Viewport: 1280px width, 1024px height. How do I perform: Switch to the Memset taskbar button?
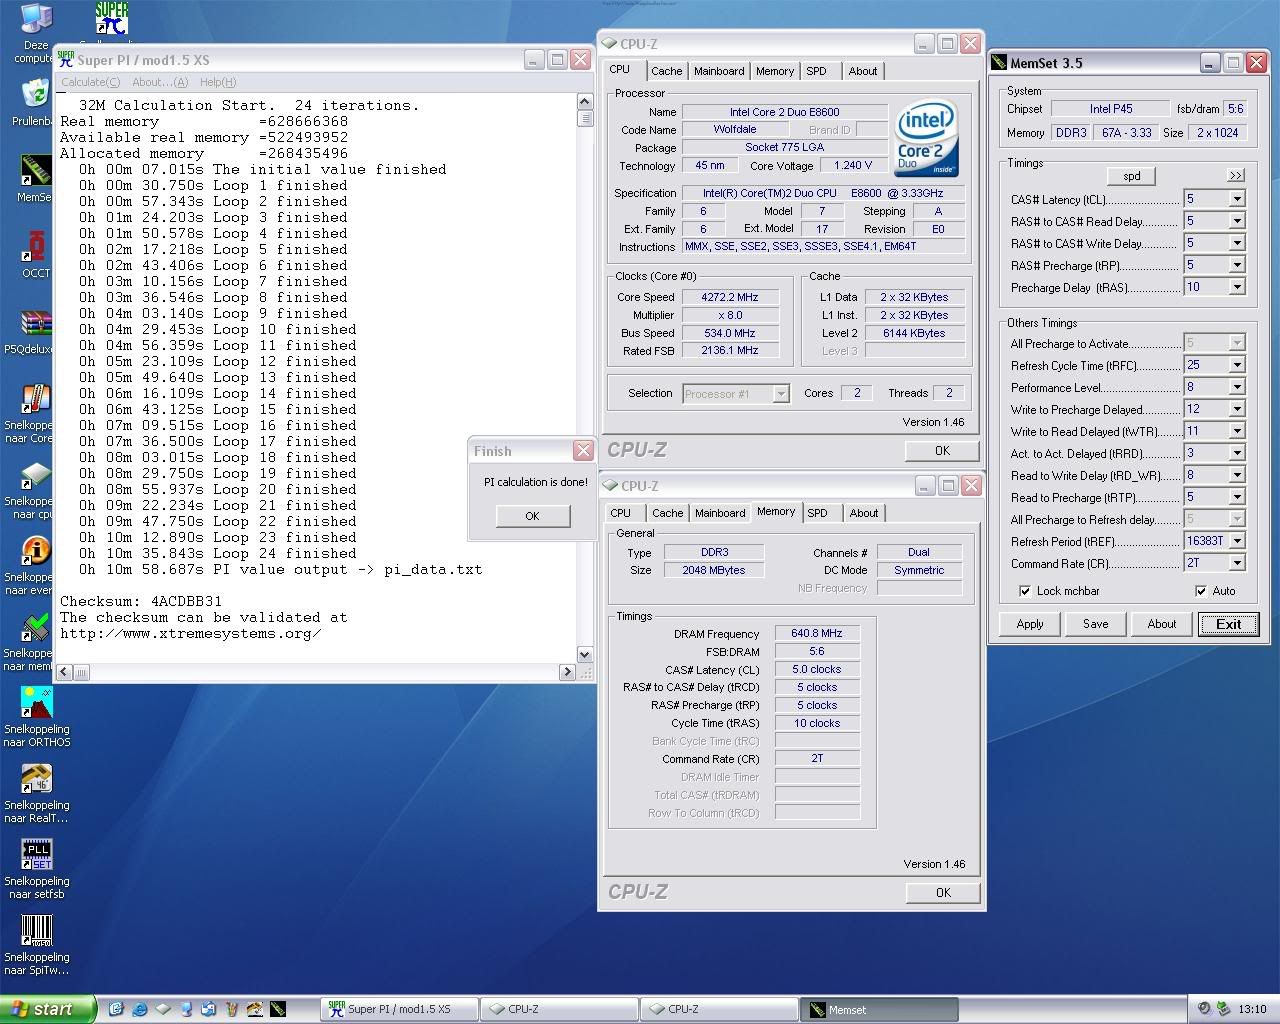880,1009
